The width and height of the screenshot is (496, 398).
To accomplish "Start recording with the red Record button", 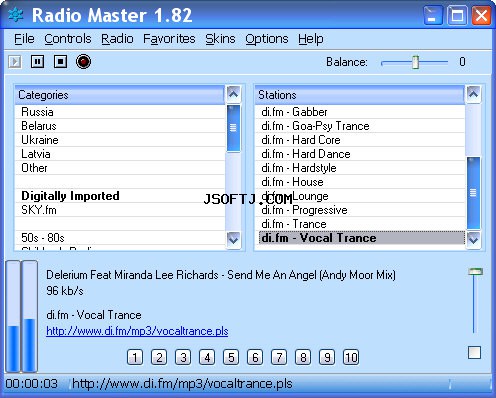I will (83, 62).
